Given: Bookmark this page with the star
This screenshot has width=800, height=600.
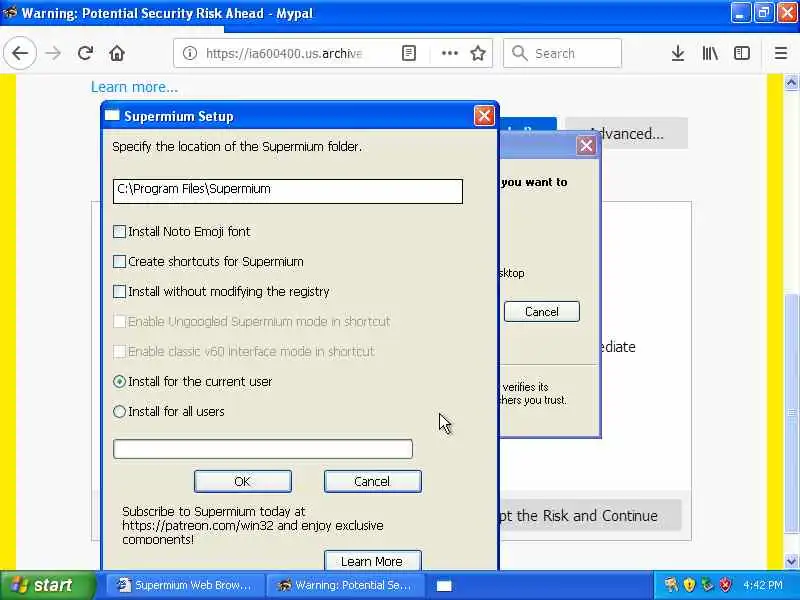Looking at the screenshot, I should pyautogui.click(x=478, y=53).
